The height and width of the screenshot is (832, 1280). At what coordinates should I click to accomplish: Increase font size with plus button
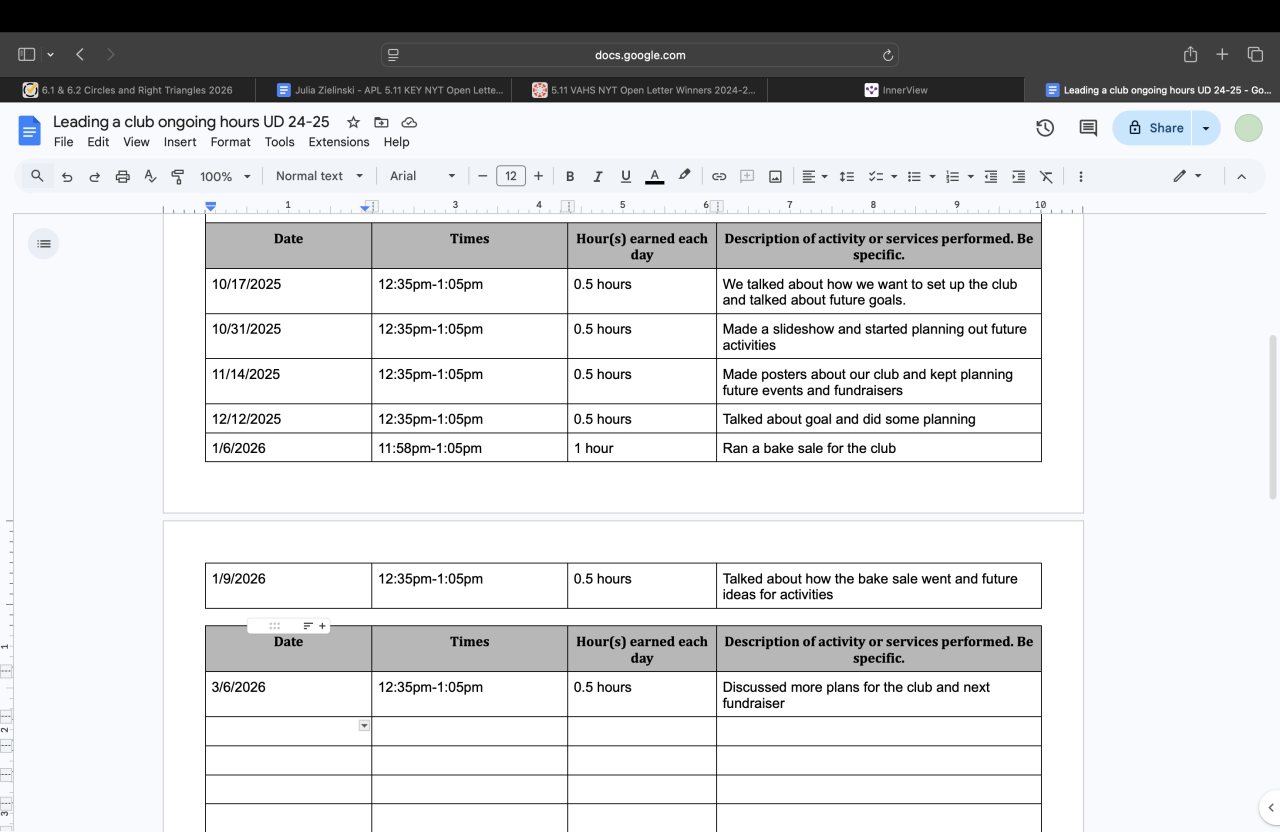[x=539, y=176]
